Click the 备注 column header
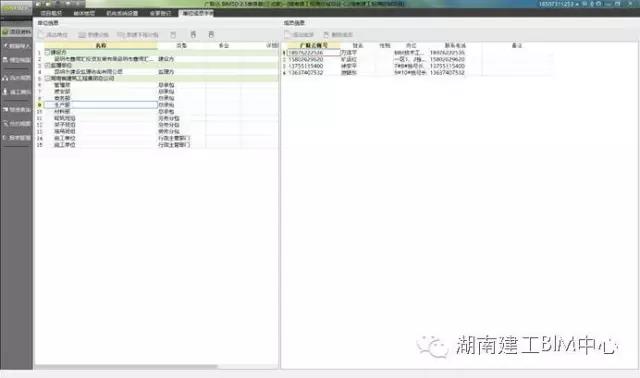Viewport: 640px width, 378px height. (517, 45)
